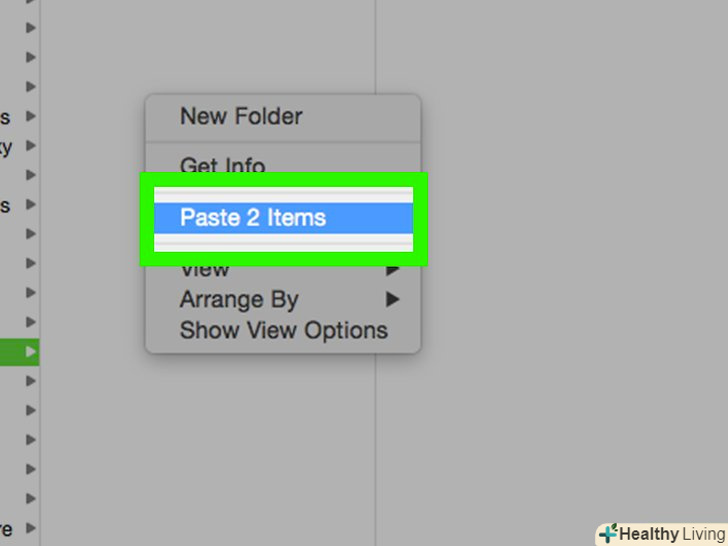Expand the folder row ending in "re"
Viewport: 728px width, 546px height.
[x=31, y=527]
